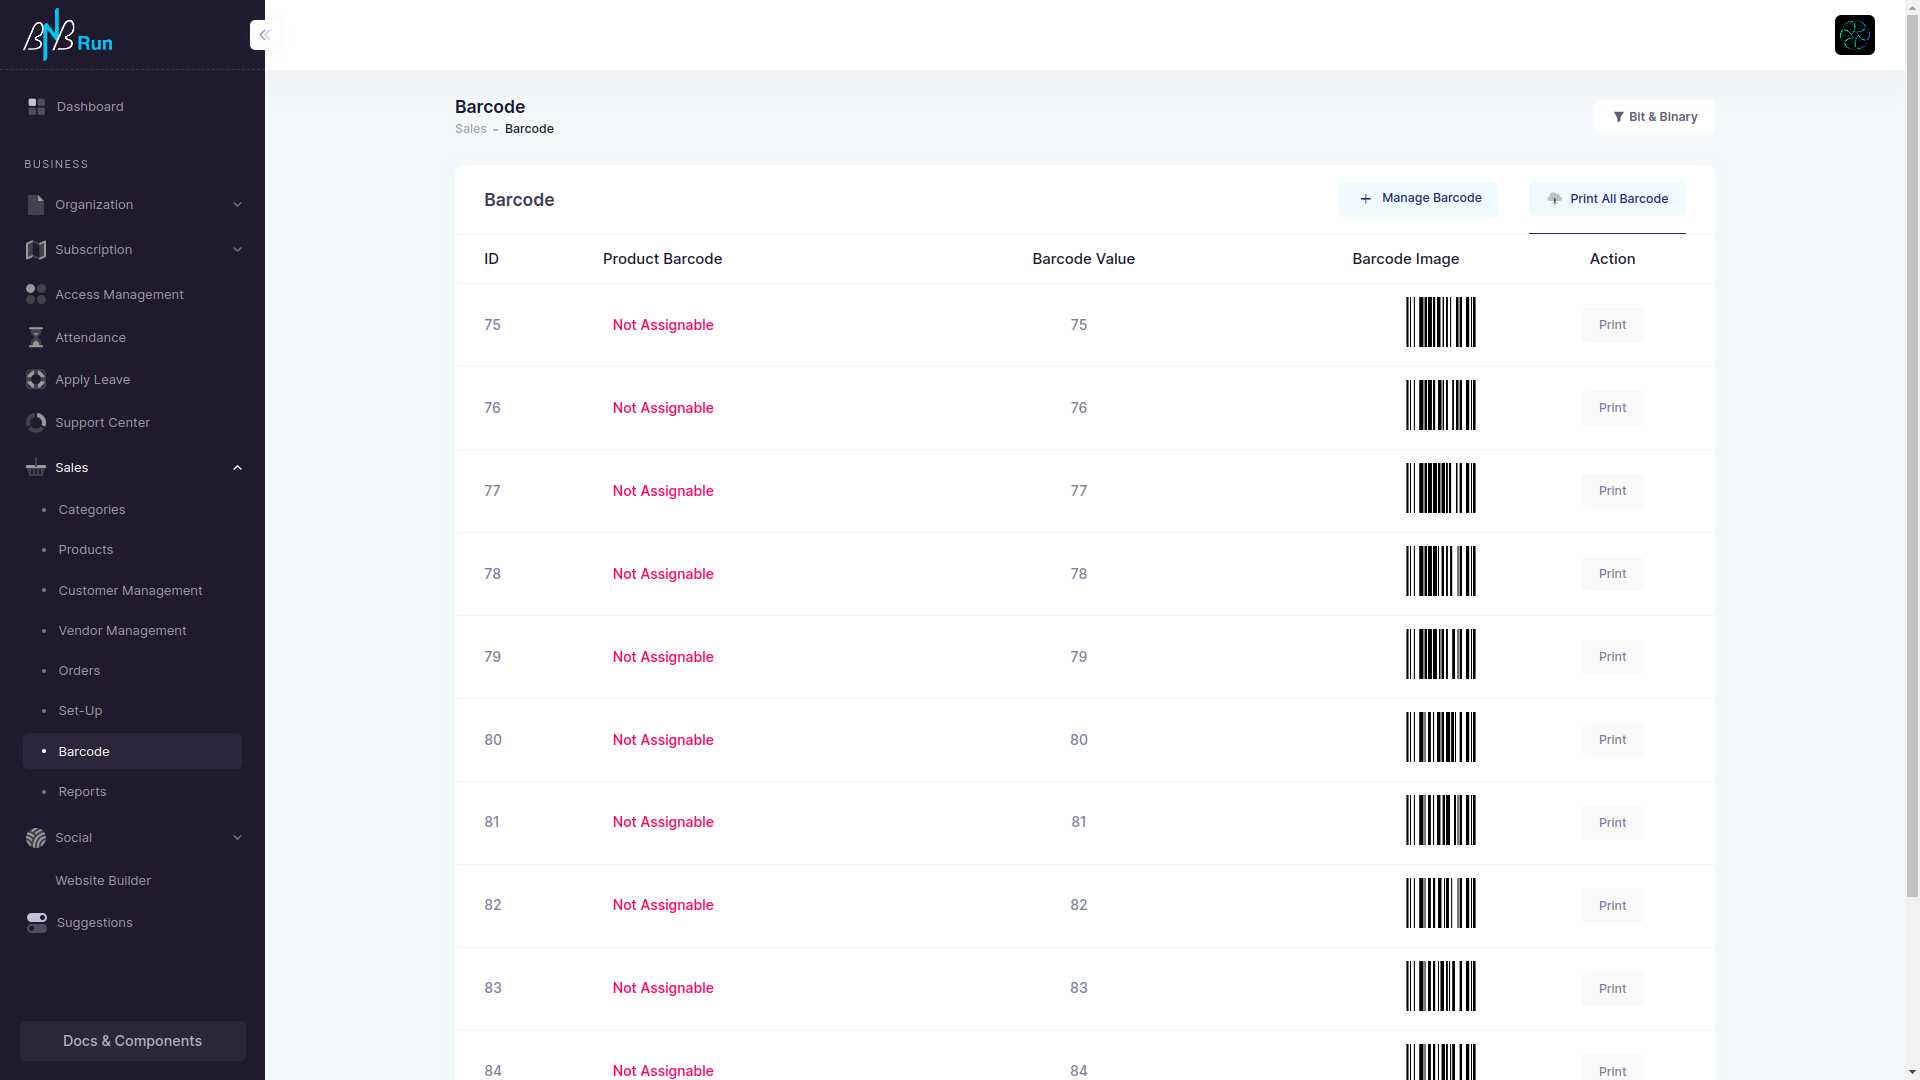
Task: Click the plus icon in Manage Barcode
Action: coord(1365,199)
